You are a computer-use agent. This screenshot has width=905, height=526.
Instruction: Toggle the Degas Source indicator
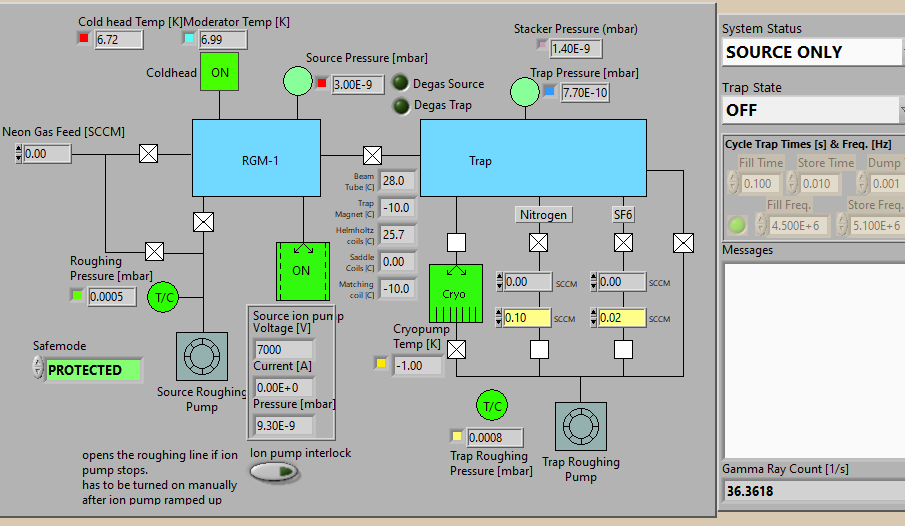[x=401, y=83]
